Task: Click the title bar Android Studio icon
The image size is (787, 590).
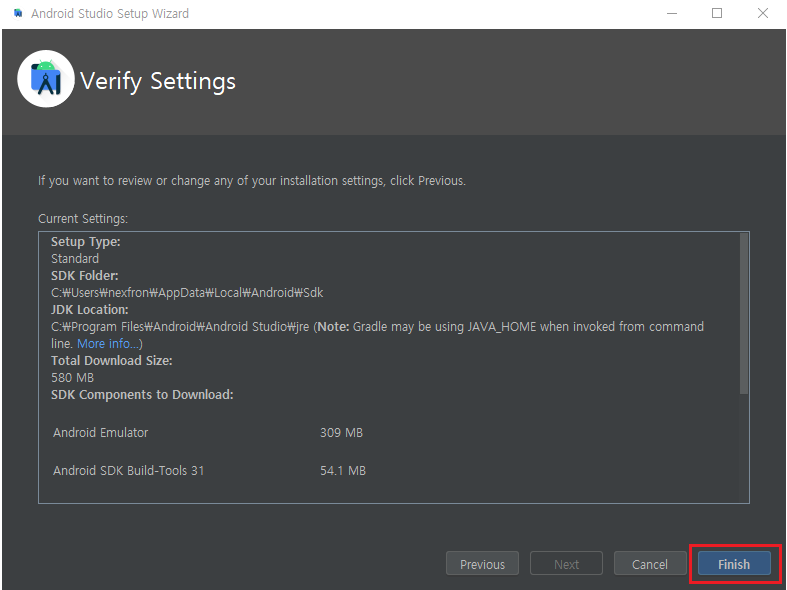Action: pyautogui.click(x=19, y=13)
